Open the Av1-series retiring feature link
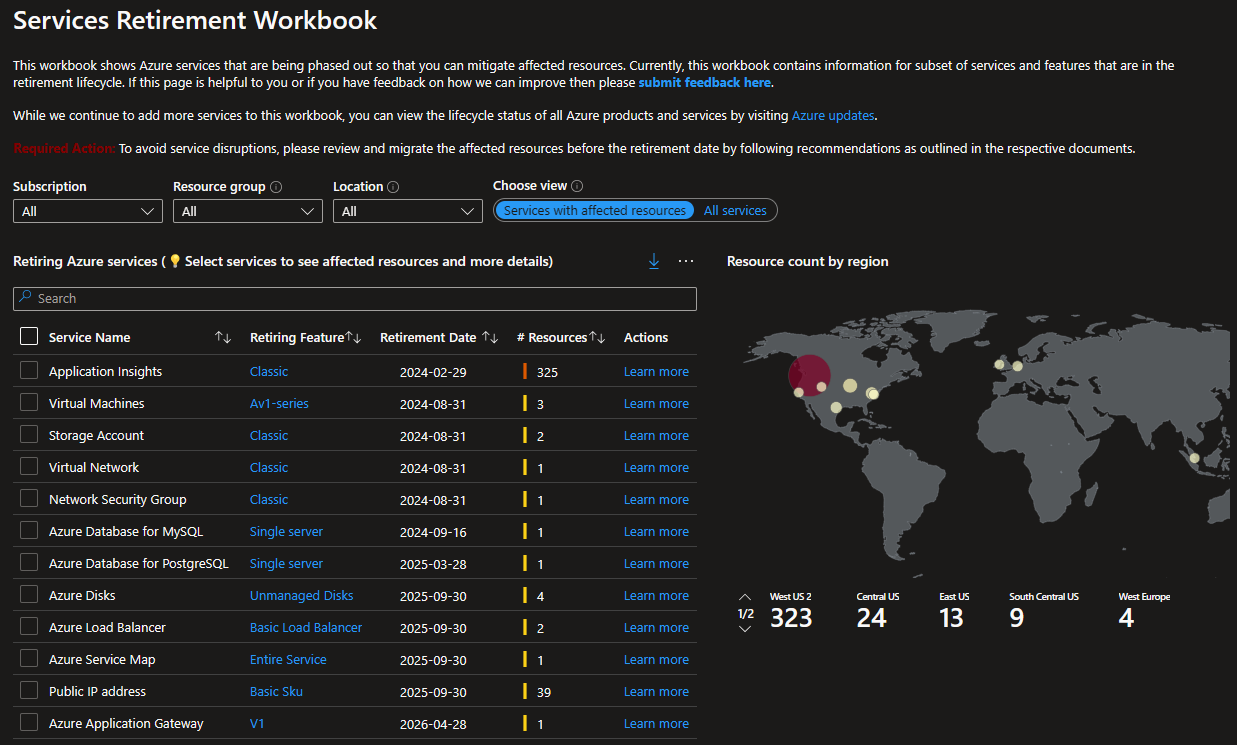 [x=279, y=404]
